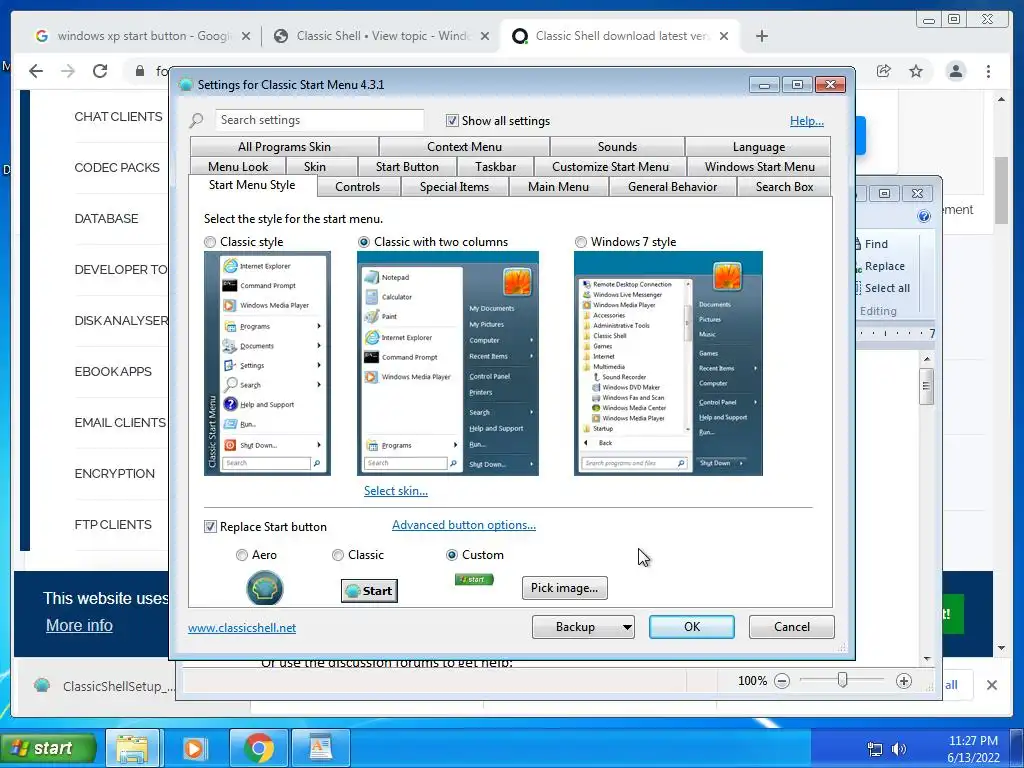Click the Windows start button
The width and height of the screenshot is (1024, 768).
(48, 748)
